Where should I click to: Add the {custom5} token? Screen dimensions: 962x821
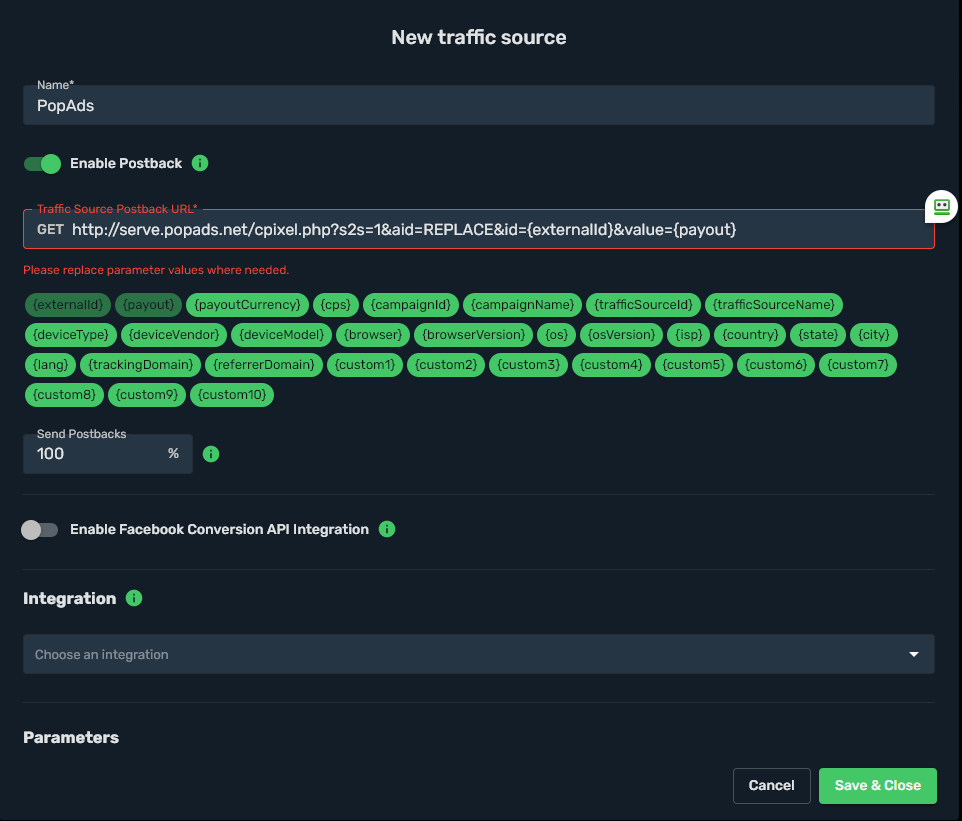[x=694, y=365]
